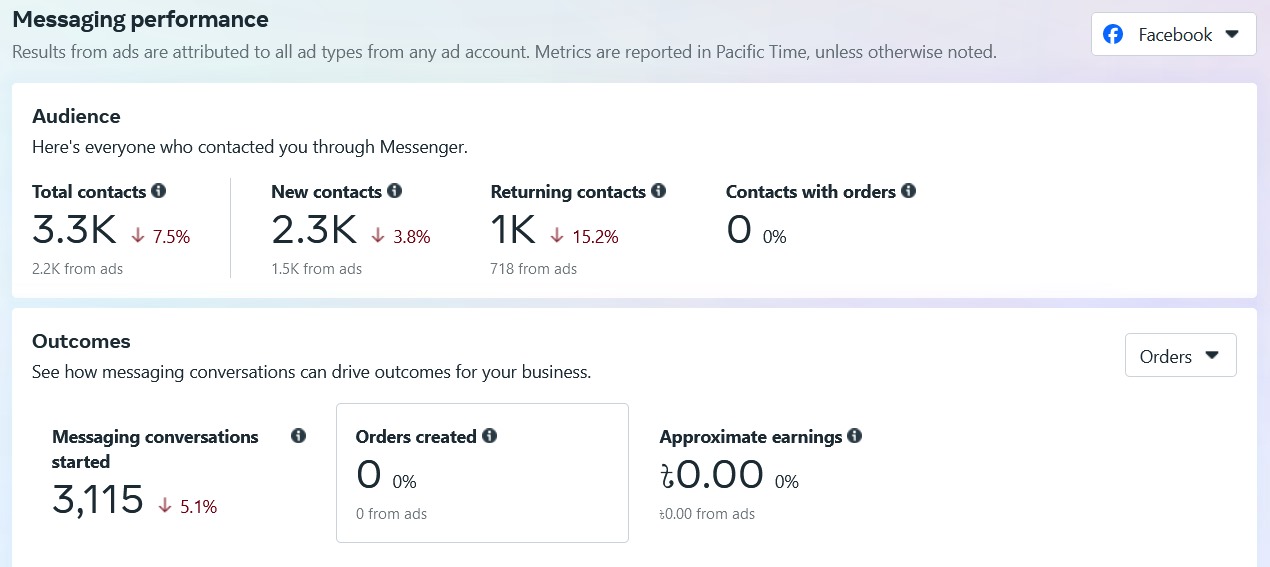Expand the Orders outcomes dropdown
This screenshot has width=1270, height=567.
coord(1180,356)
